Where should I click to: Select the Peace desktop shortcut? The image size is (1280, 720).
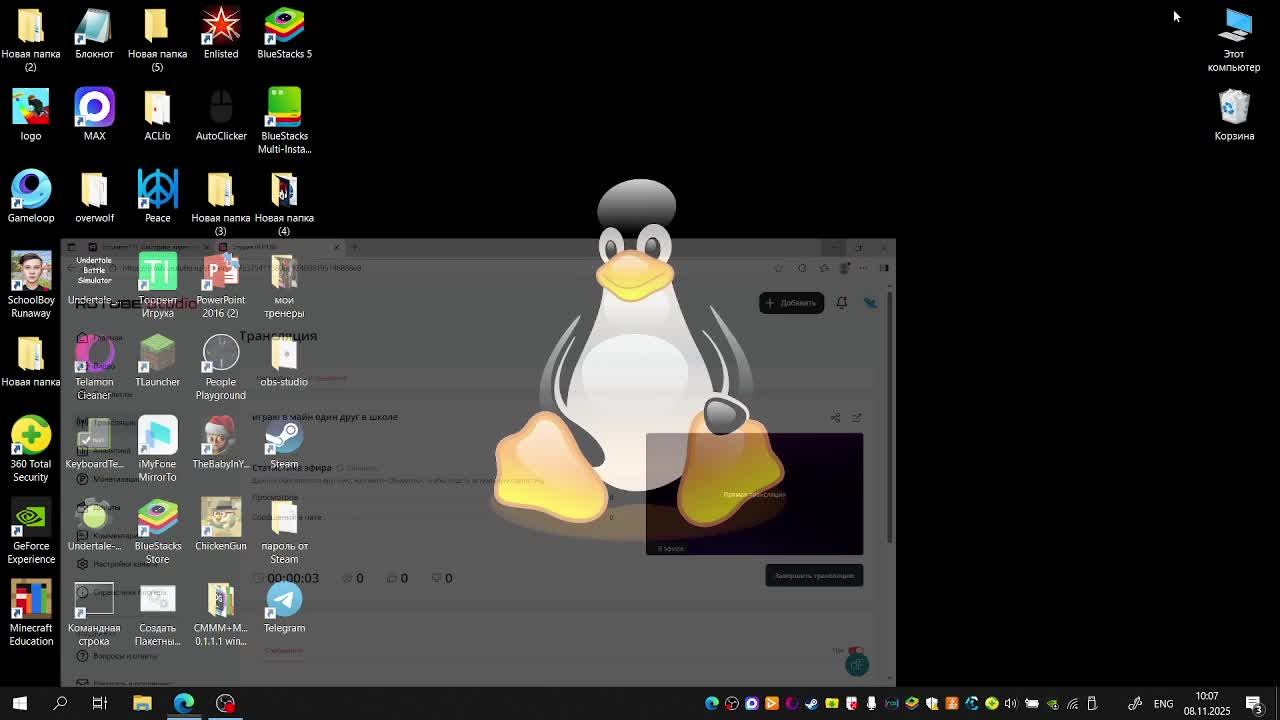(157, 197)
